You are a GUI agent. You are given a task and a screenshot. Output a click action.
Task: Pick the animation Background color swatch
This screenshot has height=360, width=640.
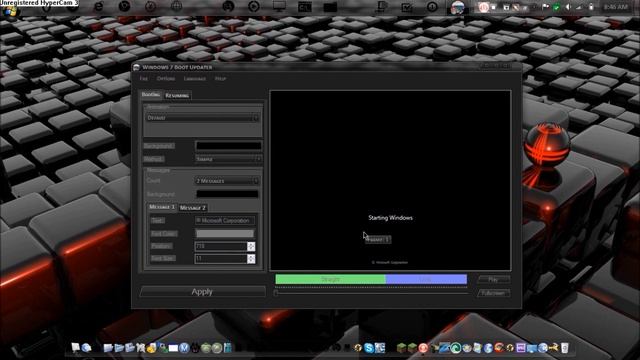click(x=229, y=146)
